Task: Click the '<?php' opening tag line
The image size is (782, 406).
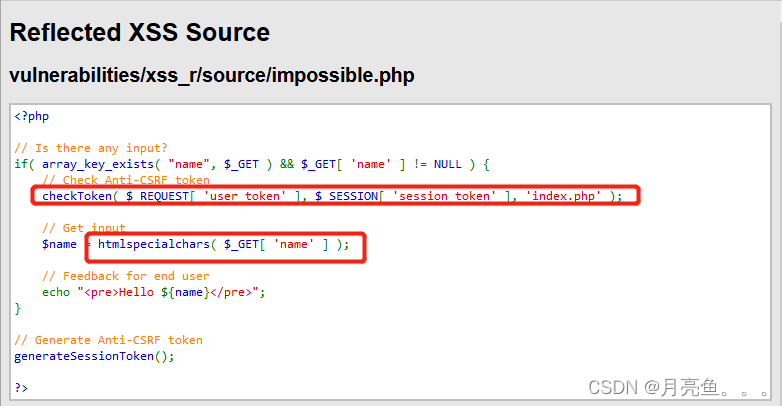Action: [x=31, y=116]
